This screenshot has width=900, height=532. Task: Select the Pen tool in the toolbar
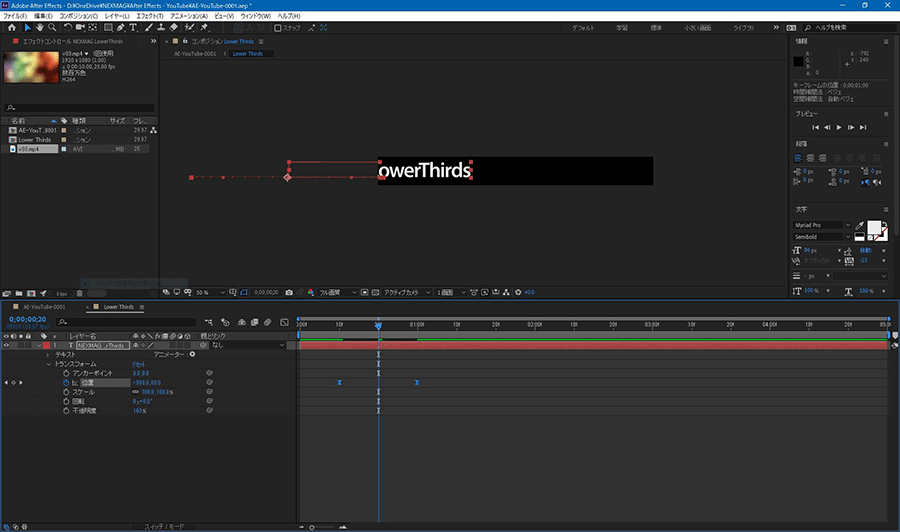click(x=120, y=27)
